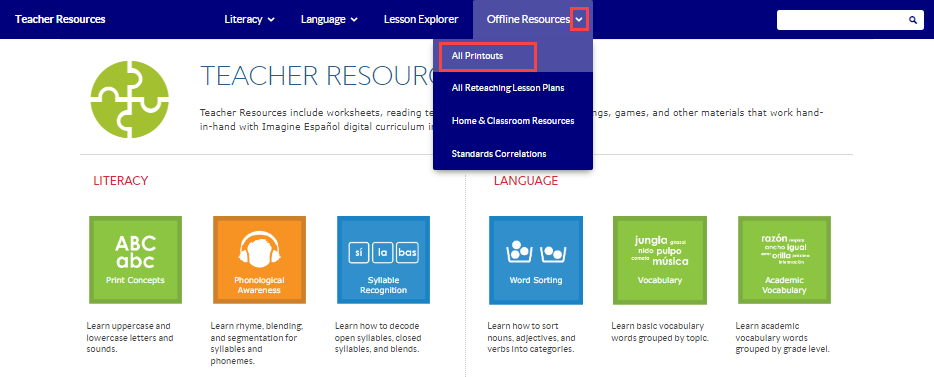The height and width of the screenshot is (377, 934).
Task: Open the Word Sorting tile
Action: click(x=536, y=260)
